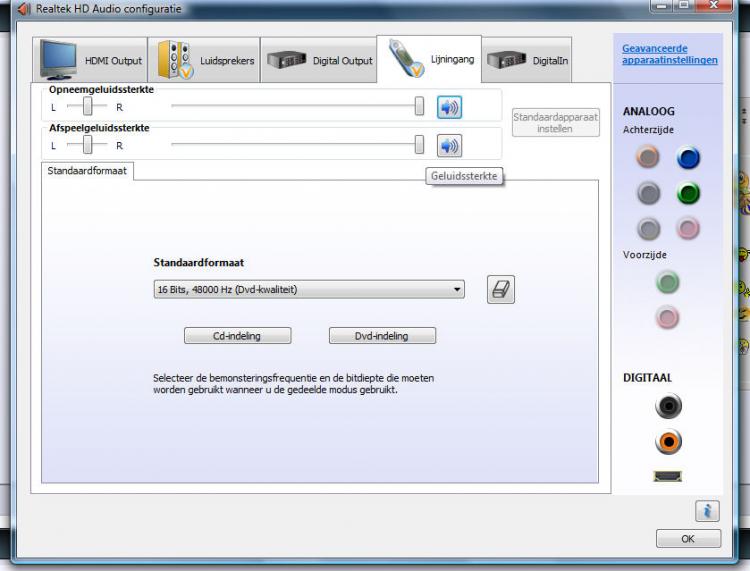This screenshot has width=750, height=571.
Task: Open the DigitalIn tab
Action: [528, 60]
